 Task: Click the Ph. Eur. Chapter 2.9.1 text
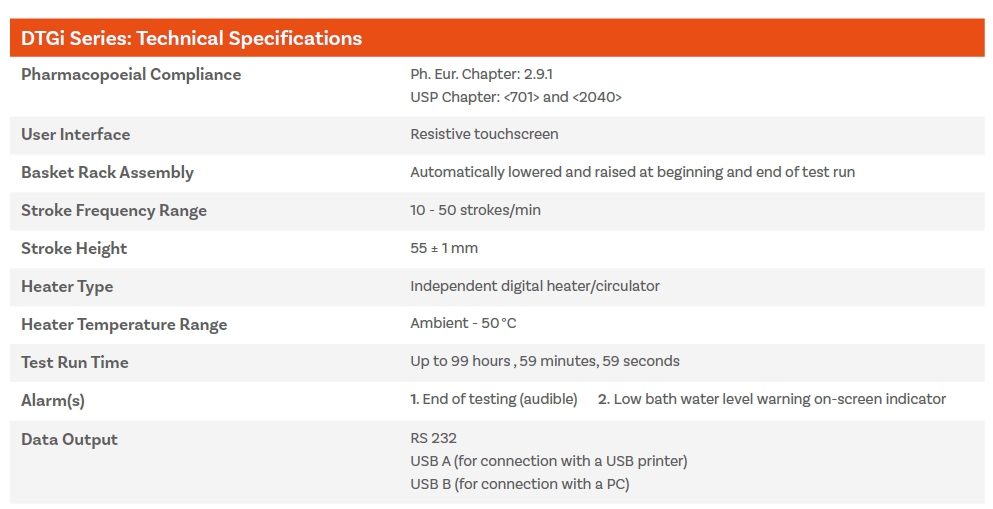point(481,74)
